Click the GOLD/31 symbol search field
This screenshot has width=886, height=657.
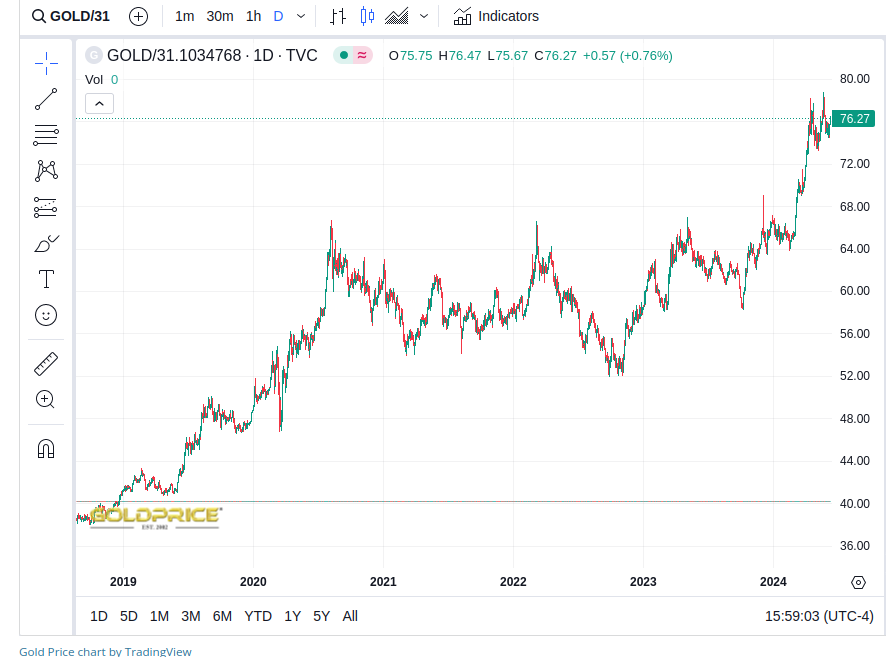pos(72,16)
